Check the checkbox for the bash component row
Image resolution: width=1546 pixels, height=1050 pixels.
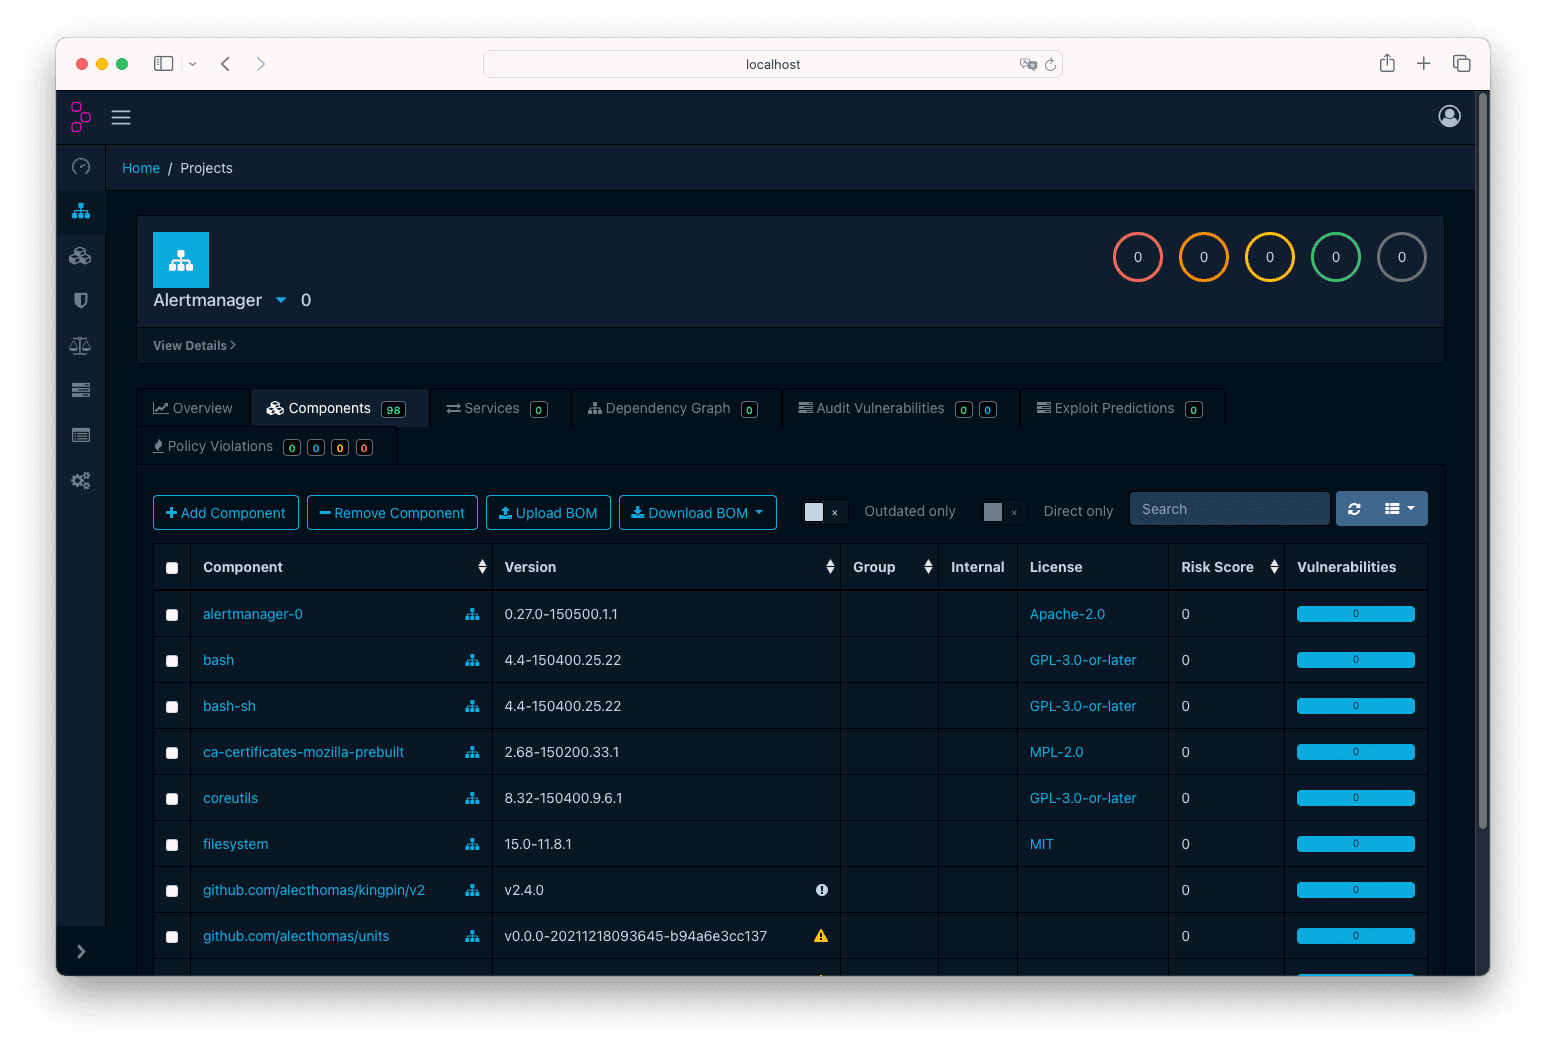pos(171,660)
